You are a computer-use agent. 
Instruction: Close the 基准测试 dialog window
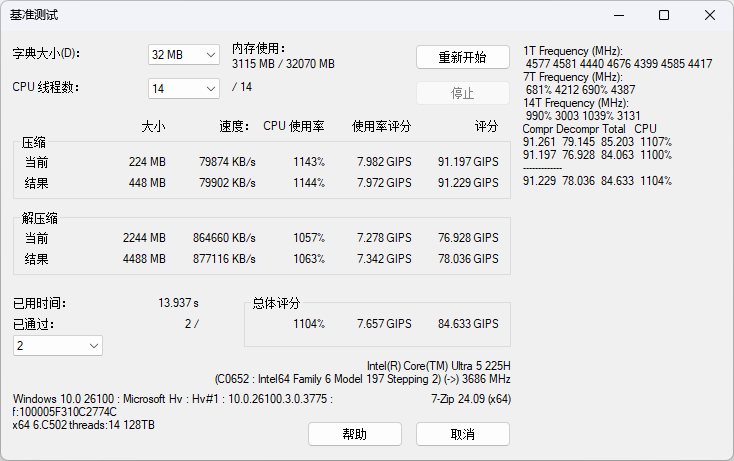(710, 15)
